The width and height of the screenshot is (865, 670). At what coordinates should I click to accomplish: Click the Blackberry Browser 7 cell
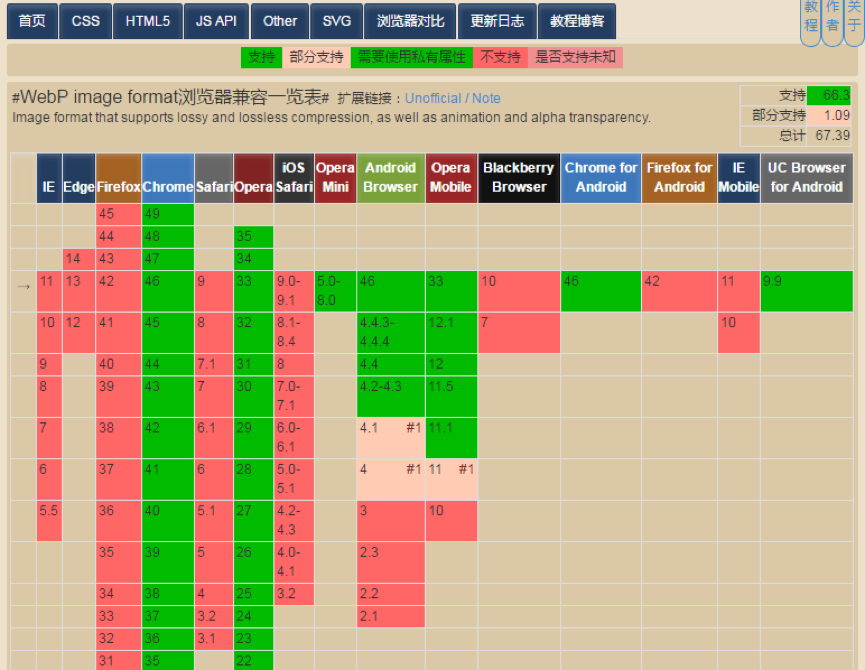(x=519, y=332)
